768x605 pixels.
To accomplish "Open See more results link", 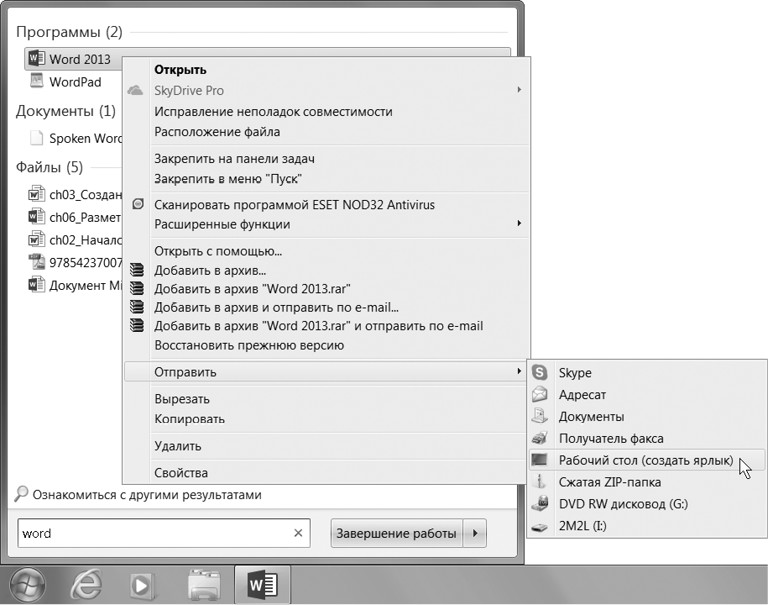I will click(x=146, y=494).
